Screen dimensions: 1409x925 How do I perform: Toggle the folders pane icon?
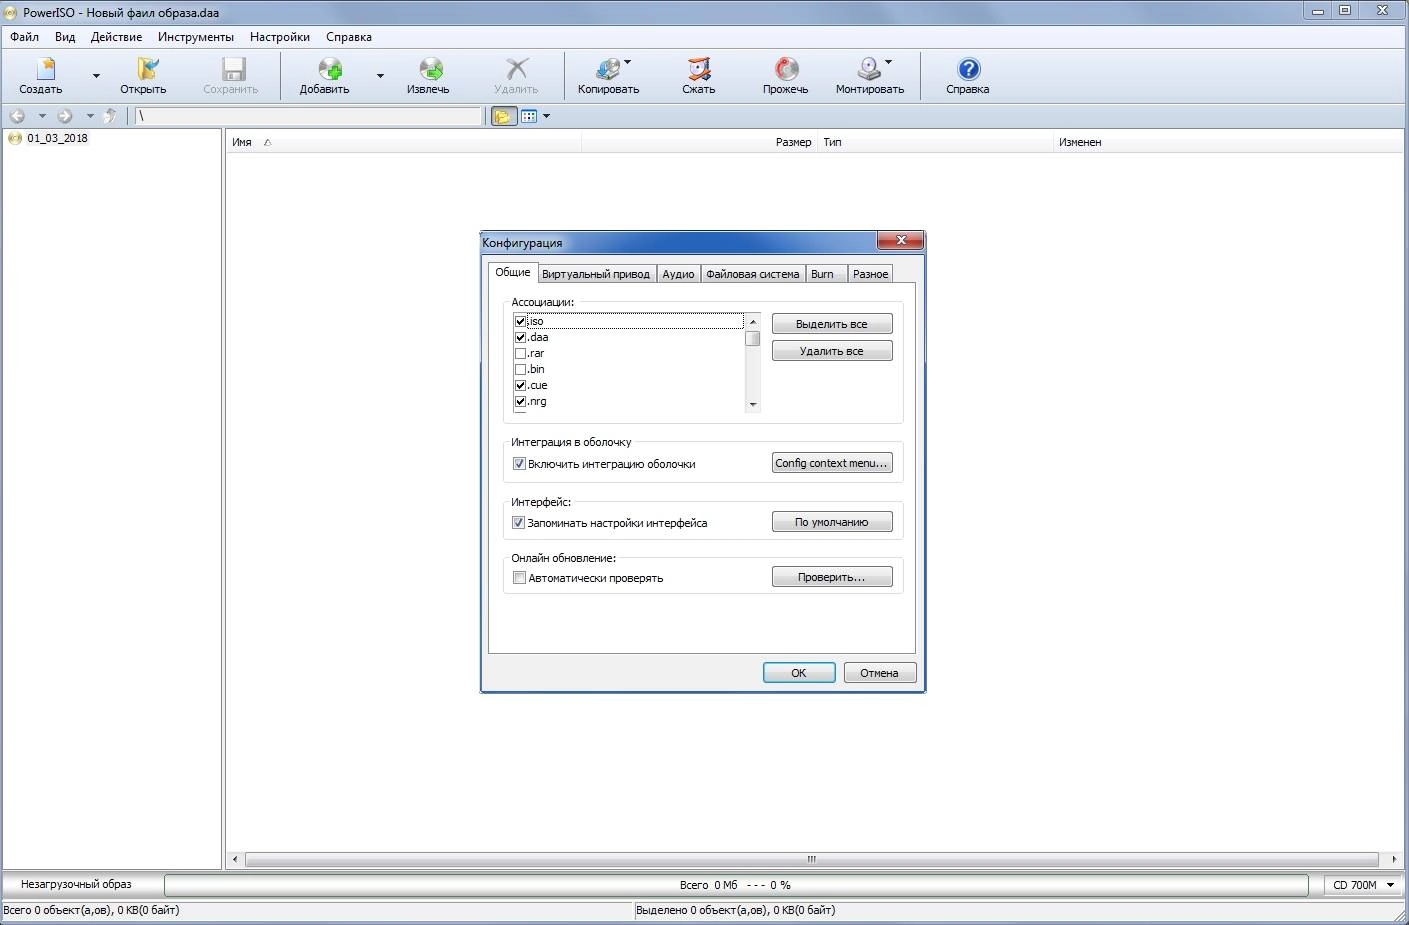tap(502, 116)
